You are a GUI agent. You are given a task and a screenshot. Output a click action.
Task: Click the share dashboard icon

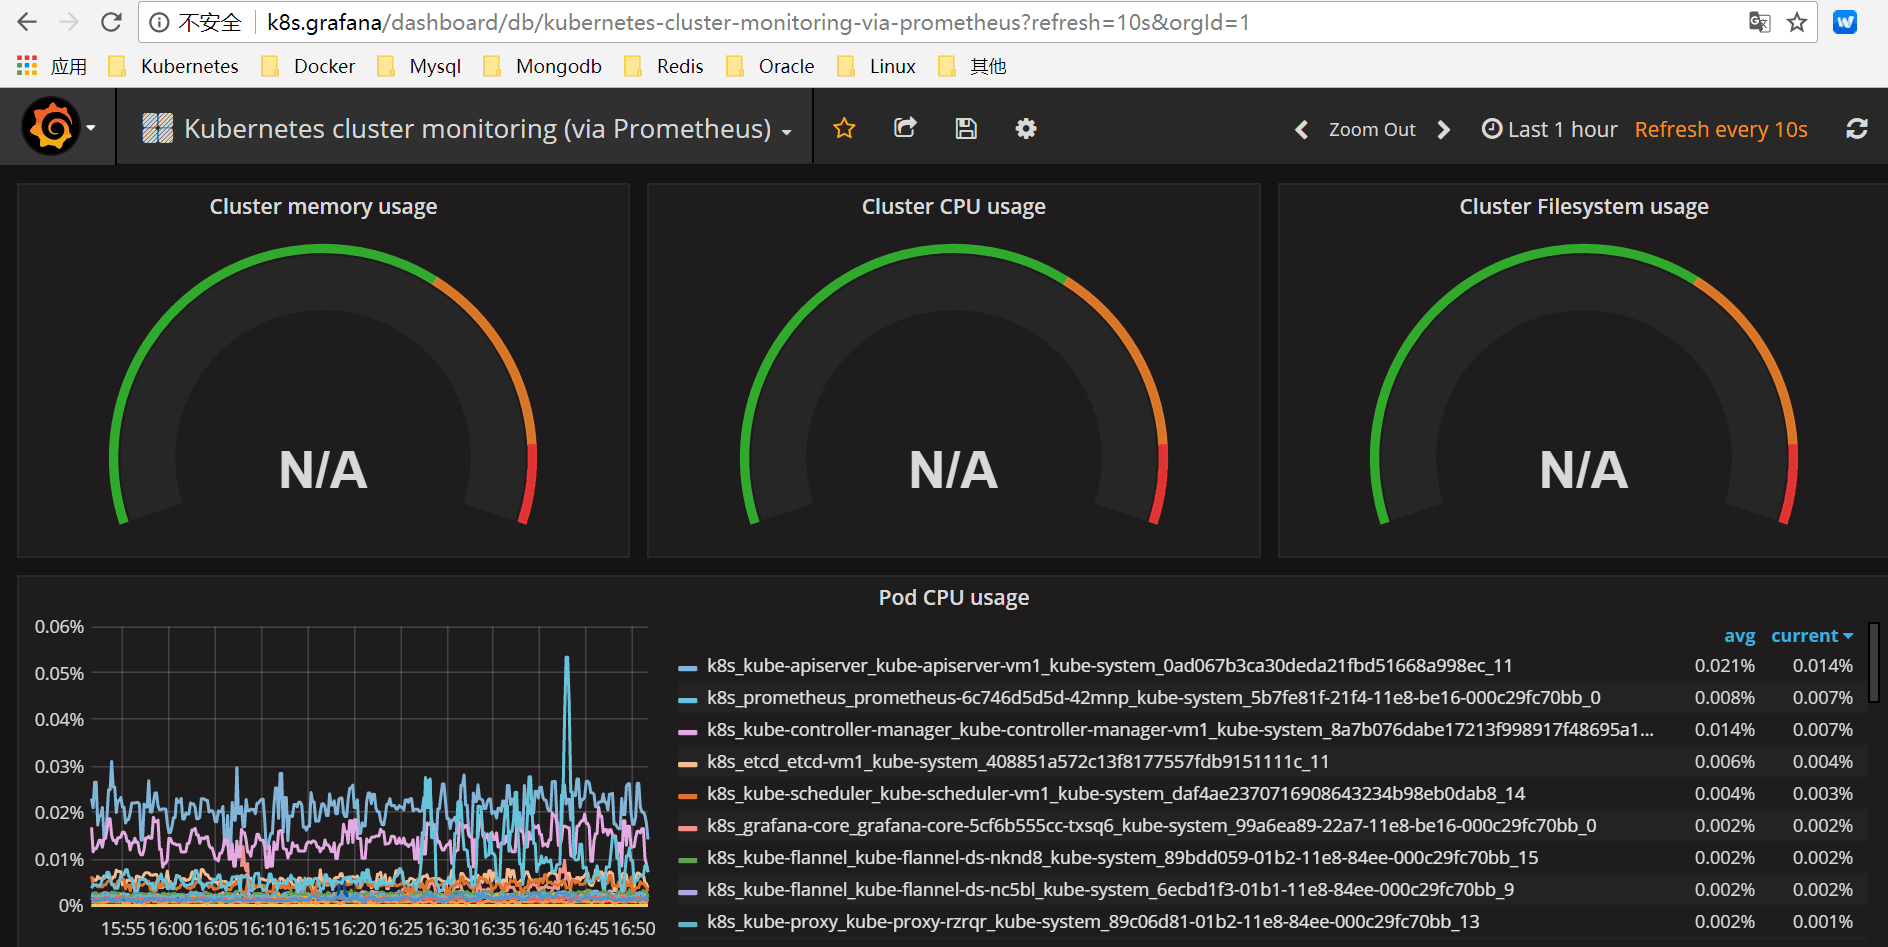pos(905,128)
